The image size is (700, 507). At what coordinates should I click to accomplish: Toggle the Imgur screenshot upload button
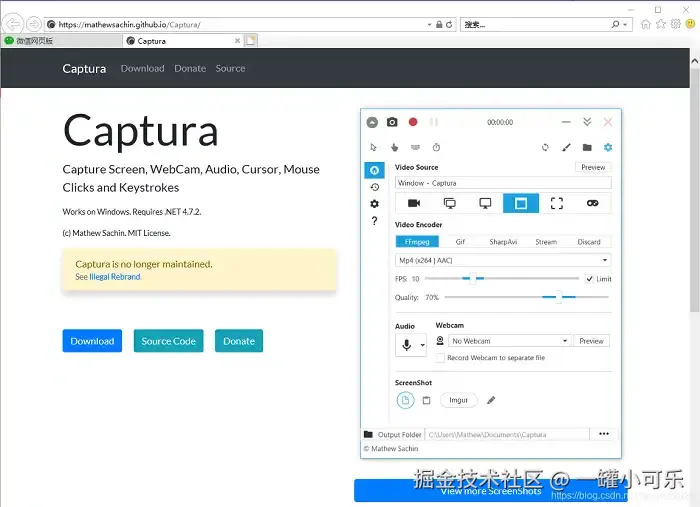click(458, 400)
